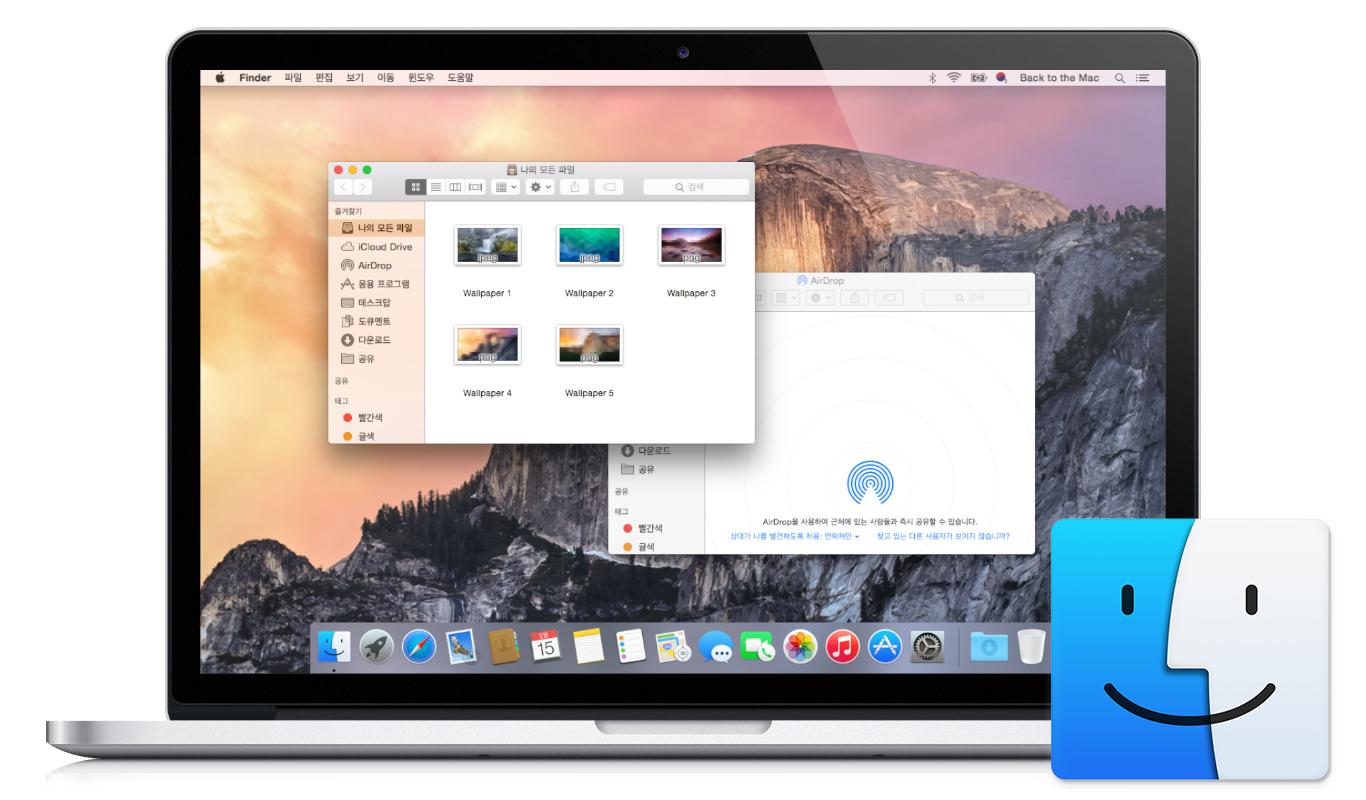
Task: Open Safari compass icon in Dock
Action: pos(419,647)
